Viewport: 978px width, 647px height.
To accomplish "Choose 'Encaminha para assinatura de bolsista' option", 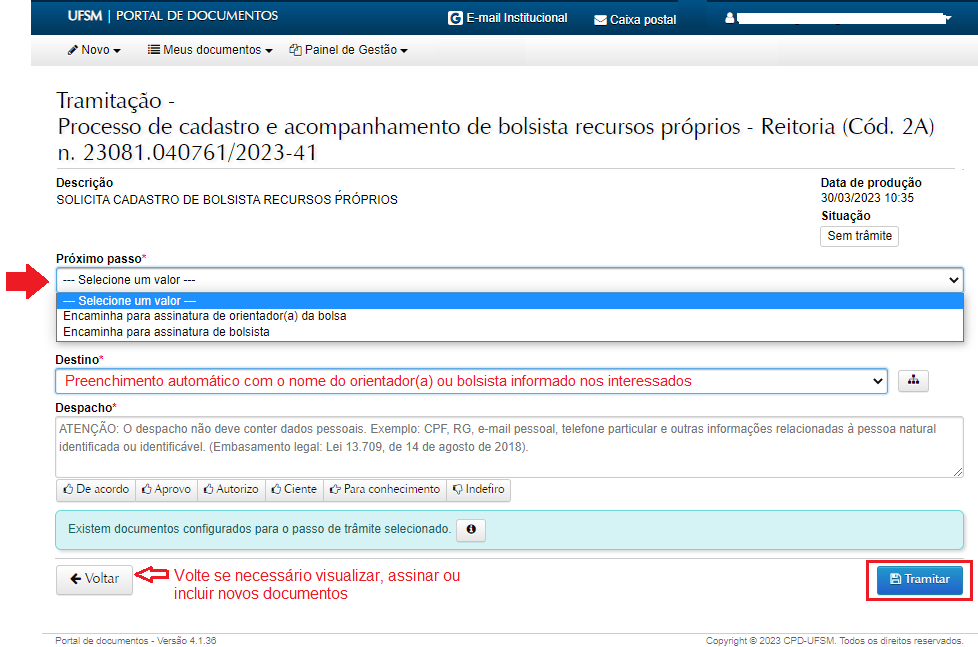I will coord(166,331).
